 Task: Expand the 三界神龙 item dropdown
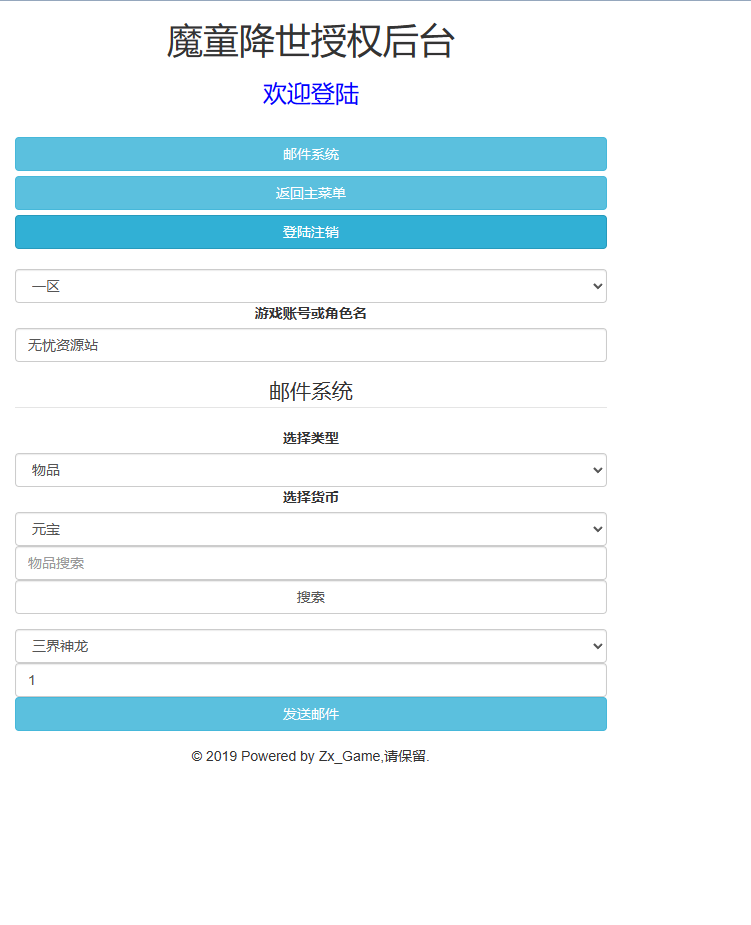point(311,646)
